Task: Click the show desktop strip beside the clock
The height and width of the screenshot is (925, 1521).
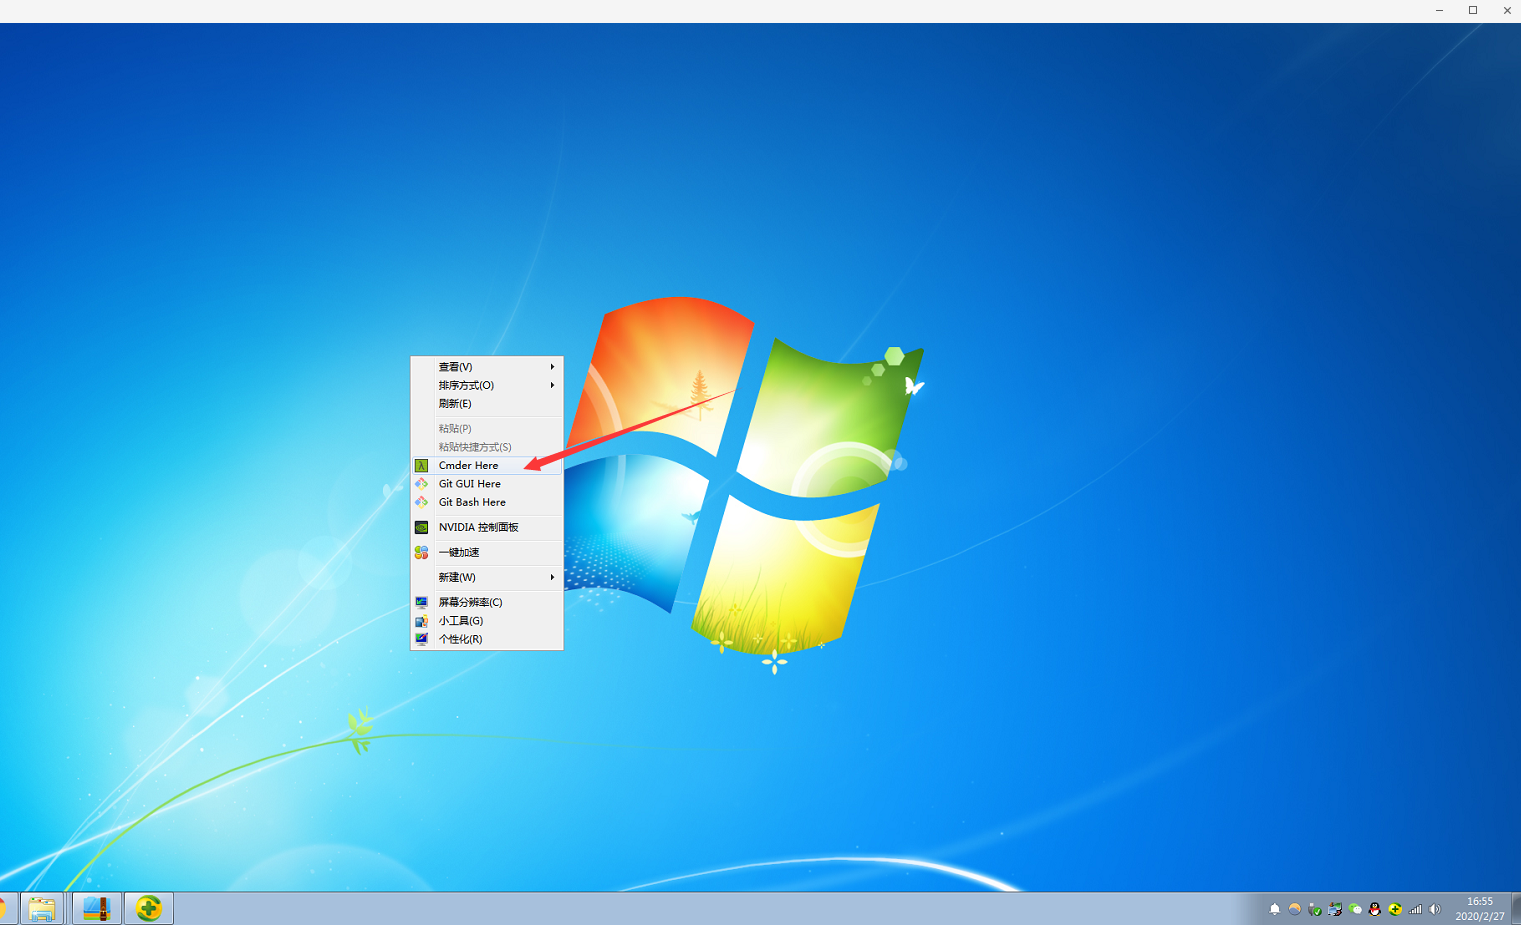Action: coord(1516,909)
